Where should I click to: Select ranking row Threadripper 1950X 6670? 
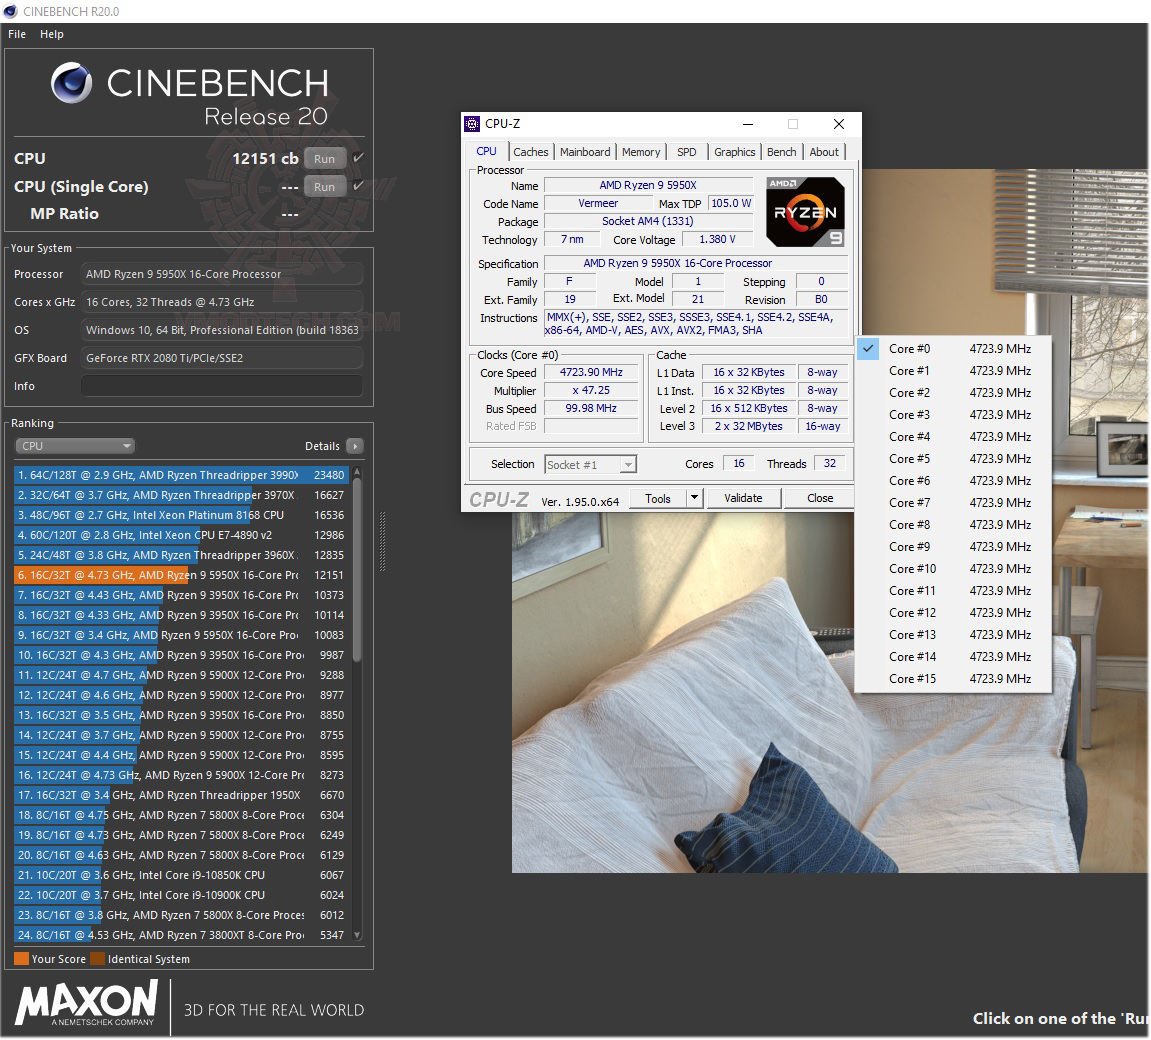click(x=181, y=795)
